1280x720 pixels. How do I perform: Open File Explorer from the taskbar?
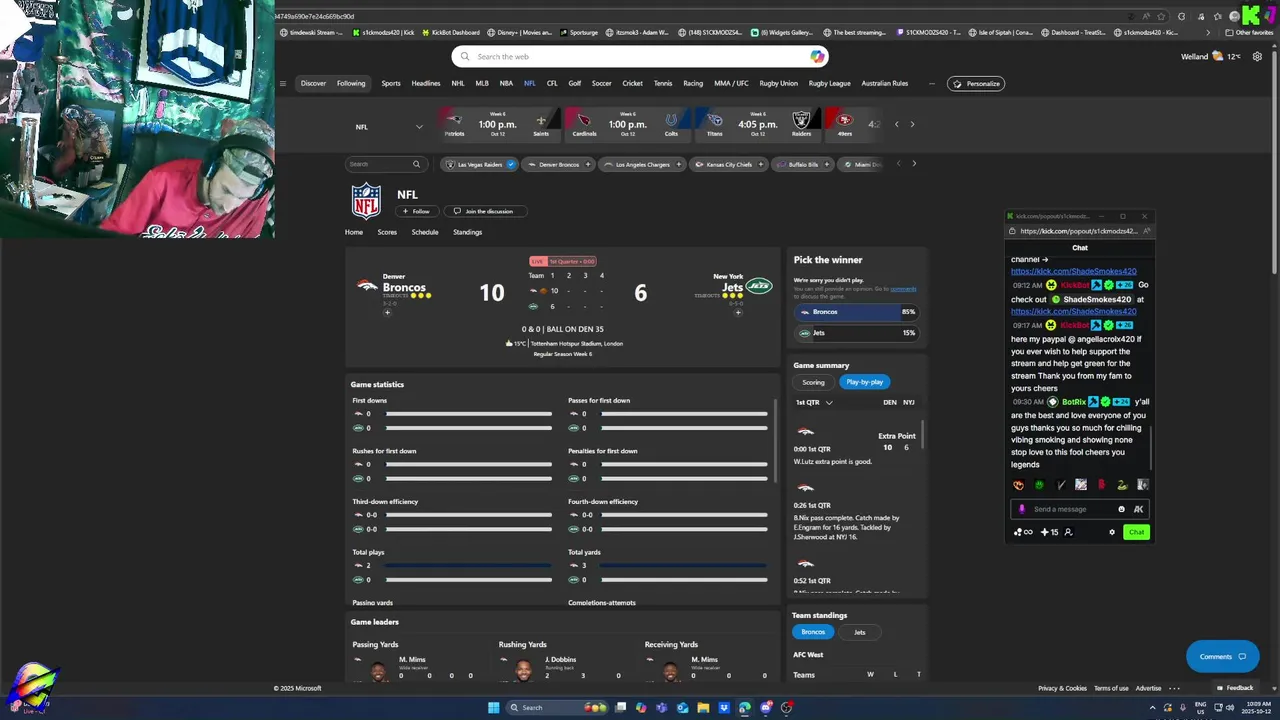tap(703, 708)
